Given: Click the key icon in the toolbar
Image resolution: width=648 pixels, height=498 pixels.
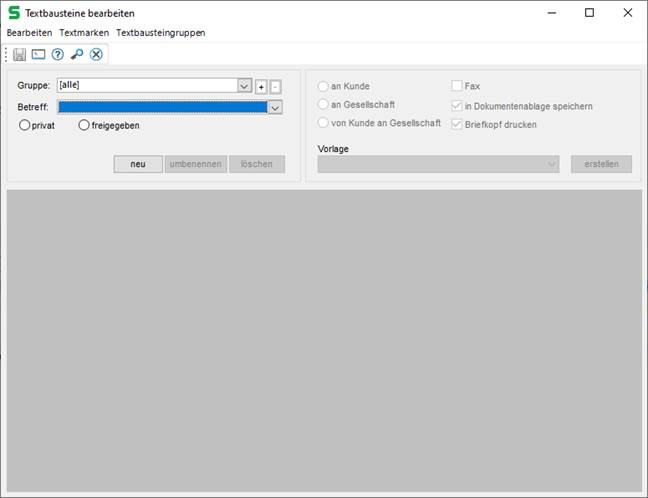Looking at the screenshot, I should [77, 54].
